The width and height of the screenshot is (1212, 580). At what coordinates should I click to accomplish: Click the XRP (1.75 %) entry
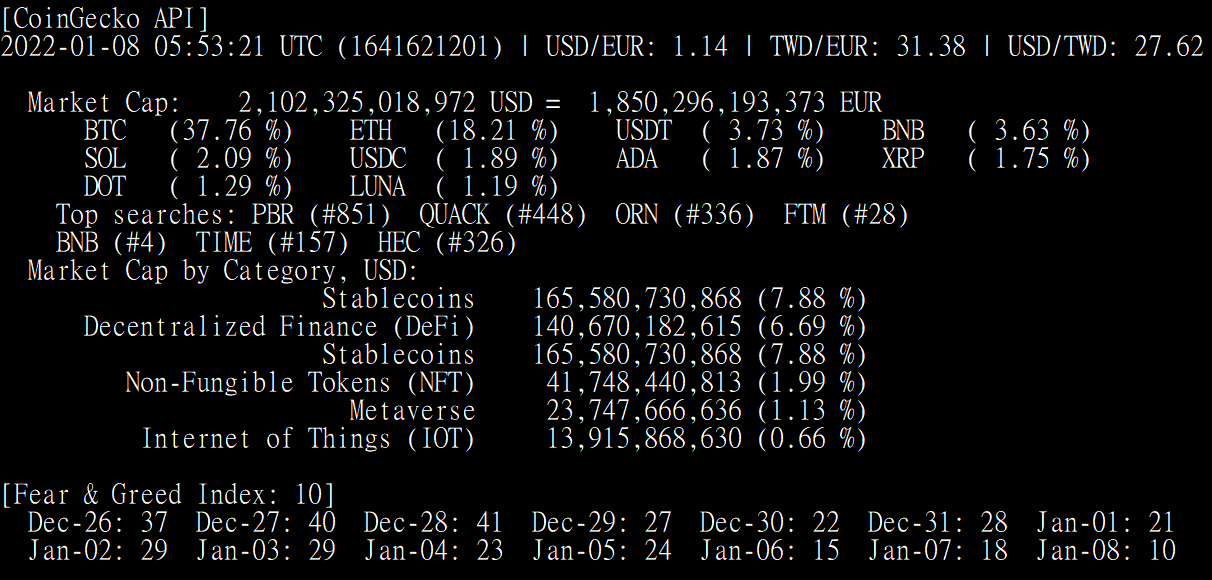pyautogui.click(x=986, y=158)
